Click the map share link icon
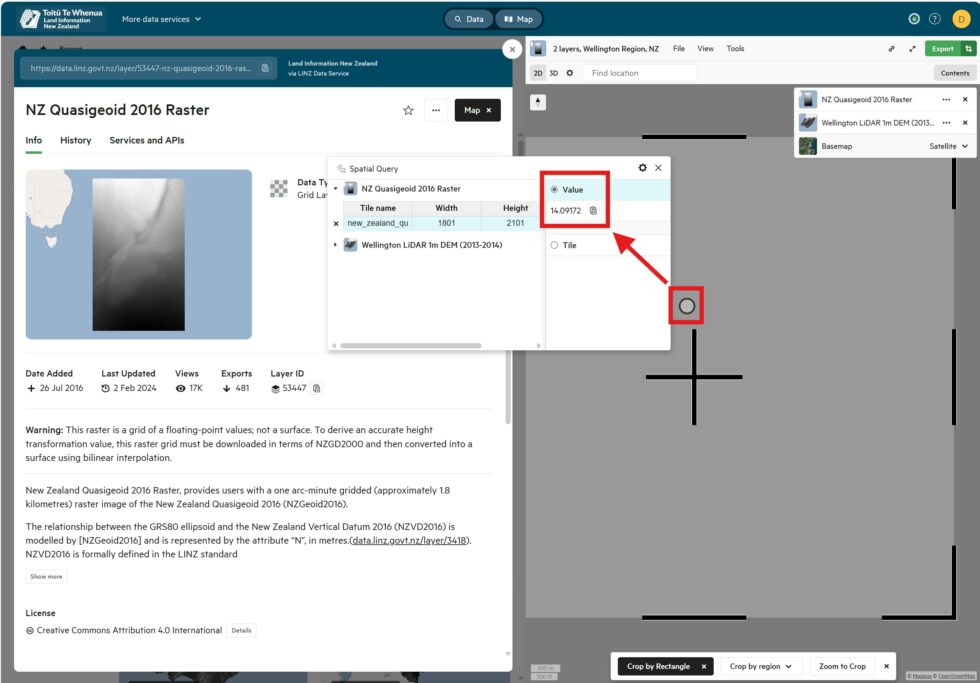Screen dimensions: 980x683 click(891, 49)
